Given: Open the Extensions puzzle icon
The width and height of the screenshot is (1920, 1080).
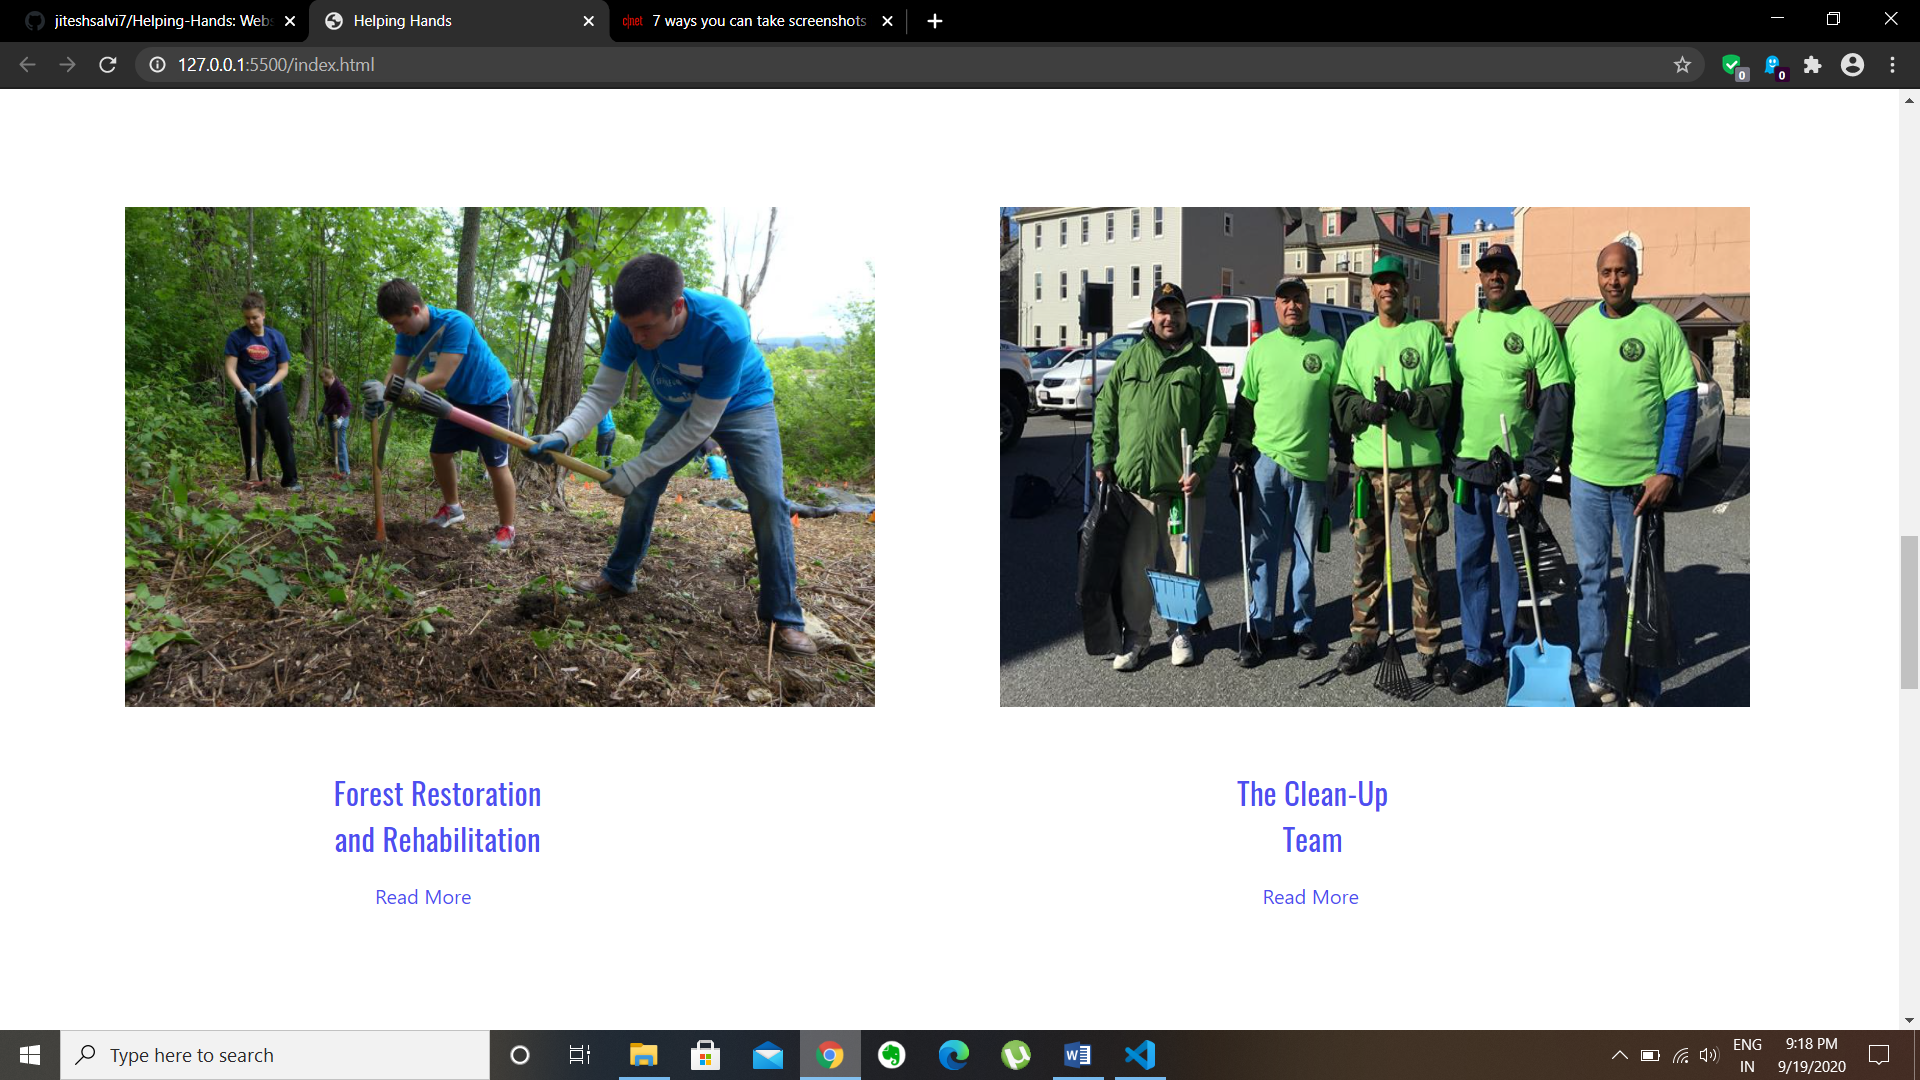Looking at the screenshot, I should pyautogui.click(x=1812, y=65).
